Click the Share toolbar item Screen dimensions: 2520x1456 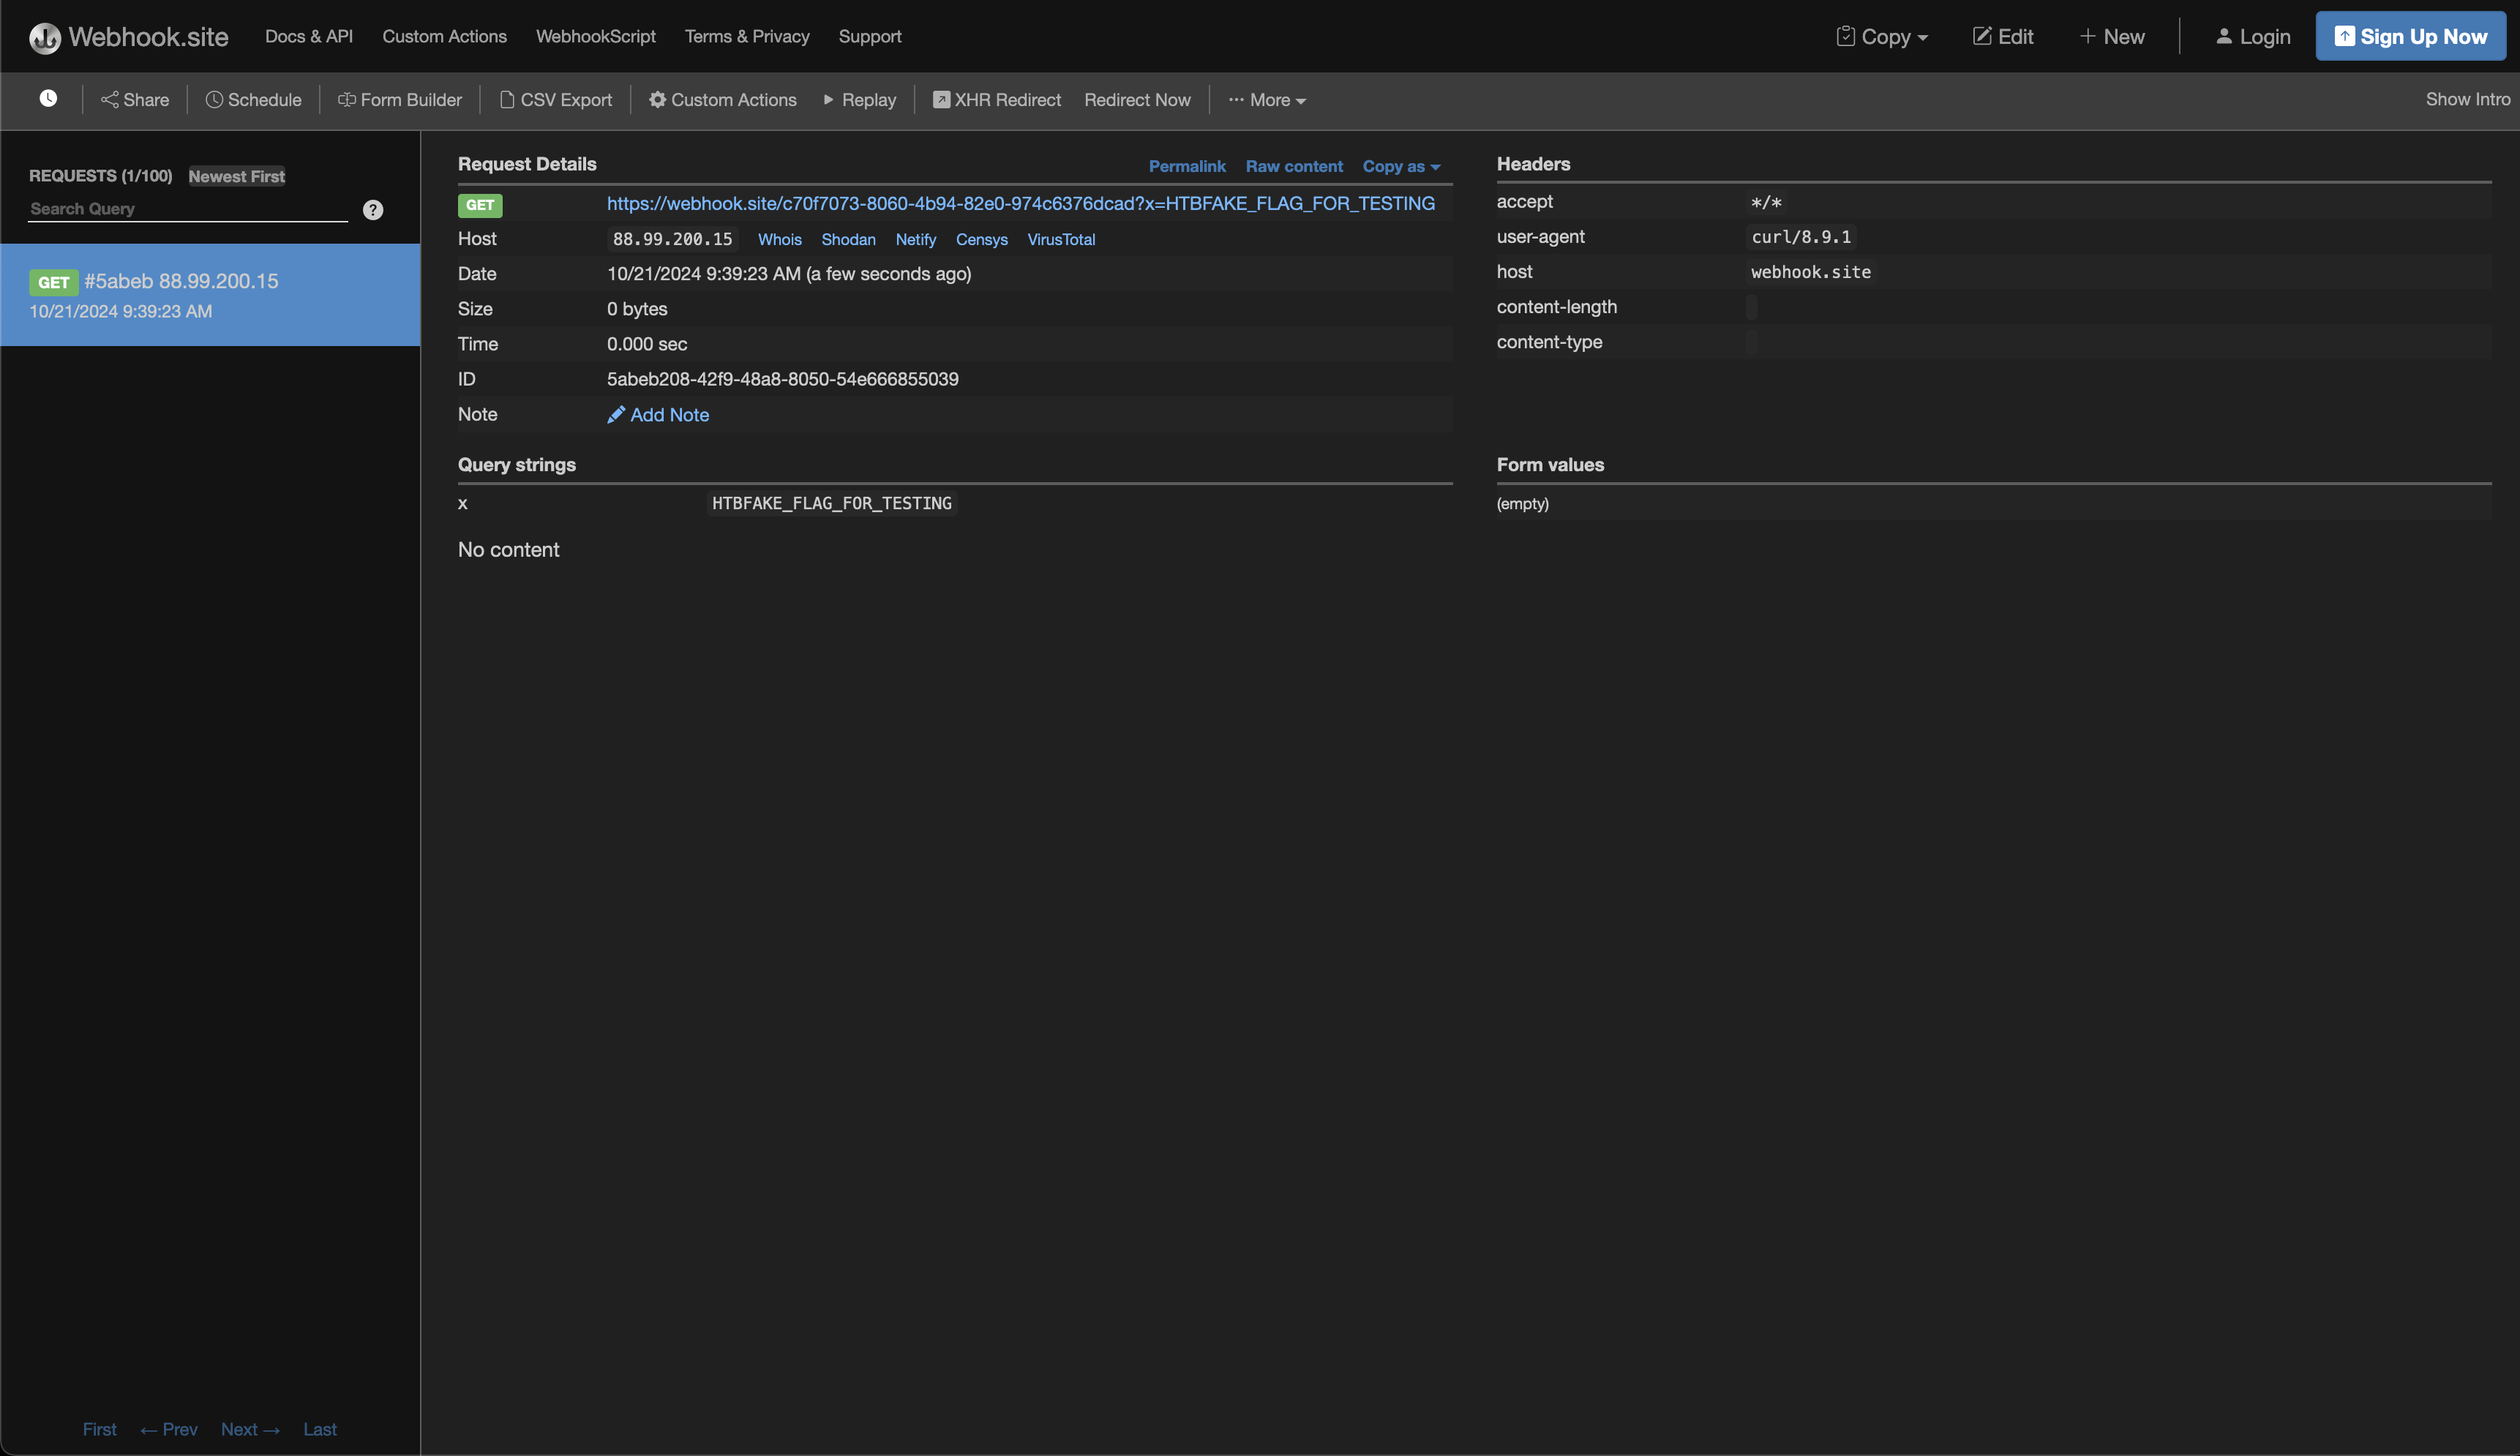tap(135, 100)
